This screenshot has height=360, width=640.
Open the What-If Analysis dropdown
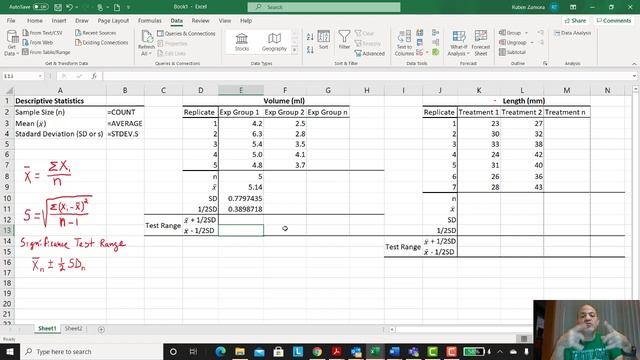(x=458, y=43)
